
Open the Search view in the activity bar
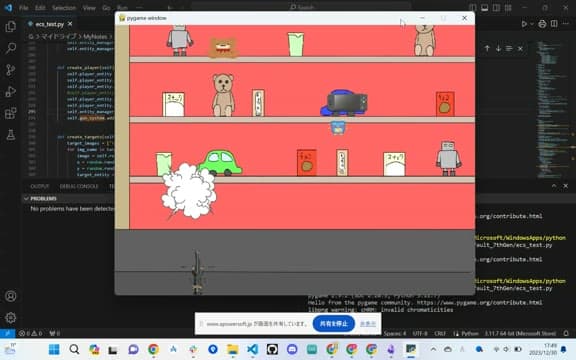(x=11, y=48)
